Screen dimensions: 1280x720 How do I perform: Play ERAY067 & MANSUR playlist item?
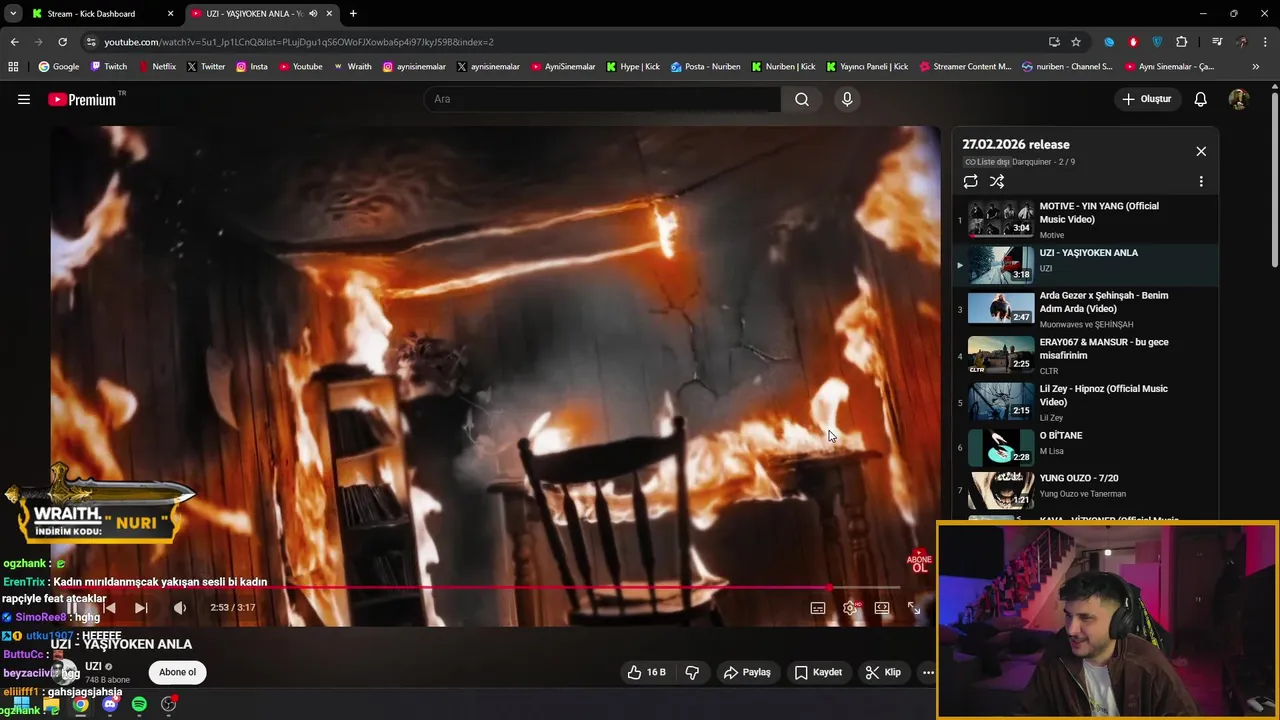pyautogui.click(x=1085, y=356)
